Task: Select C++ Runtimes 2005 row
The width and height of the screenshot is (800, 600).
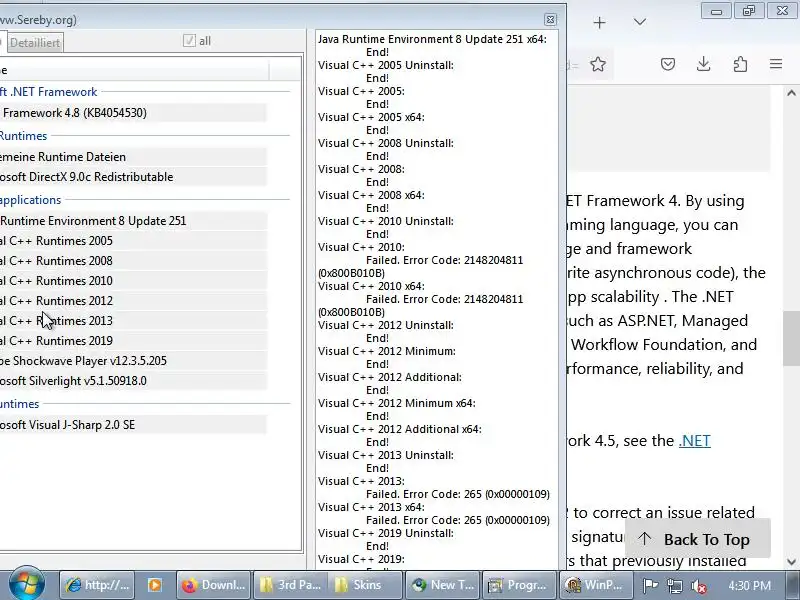Action: pos(133,241)
